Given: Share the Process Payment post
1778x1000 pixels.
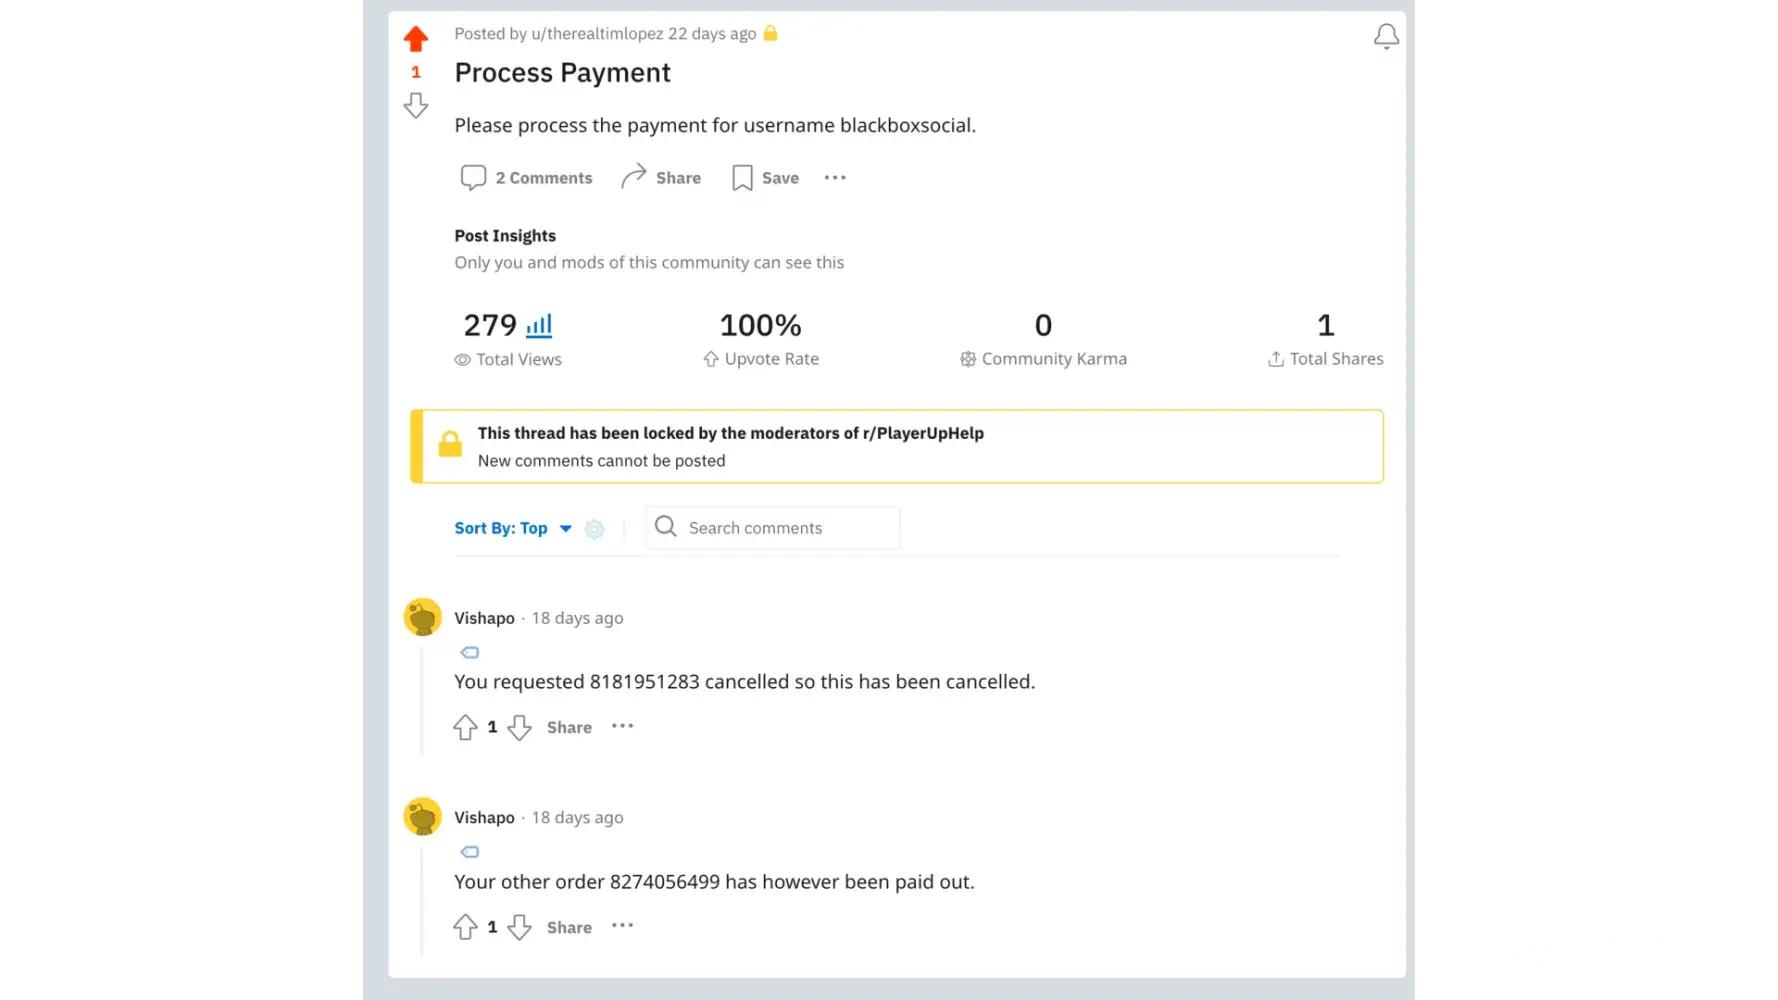Looking at the screenshot, I should click(661, 178).
